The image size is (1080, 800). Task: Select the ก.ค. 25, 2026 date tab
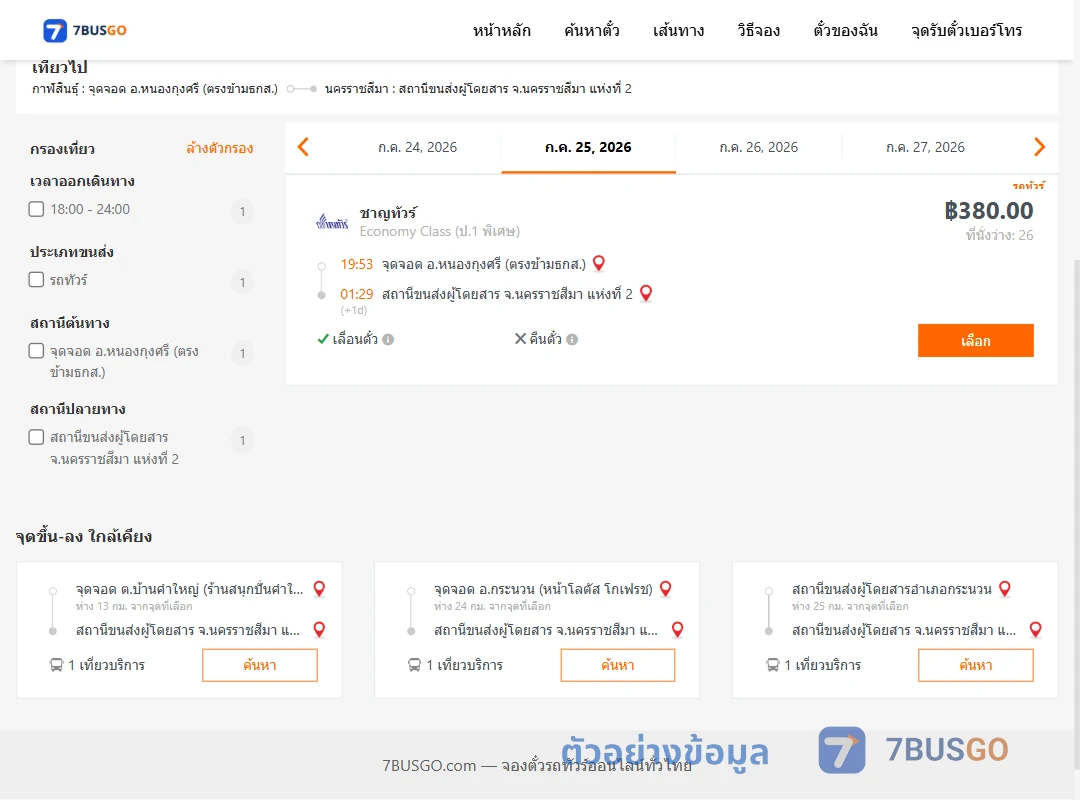588,147
